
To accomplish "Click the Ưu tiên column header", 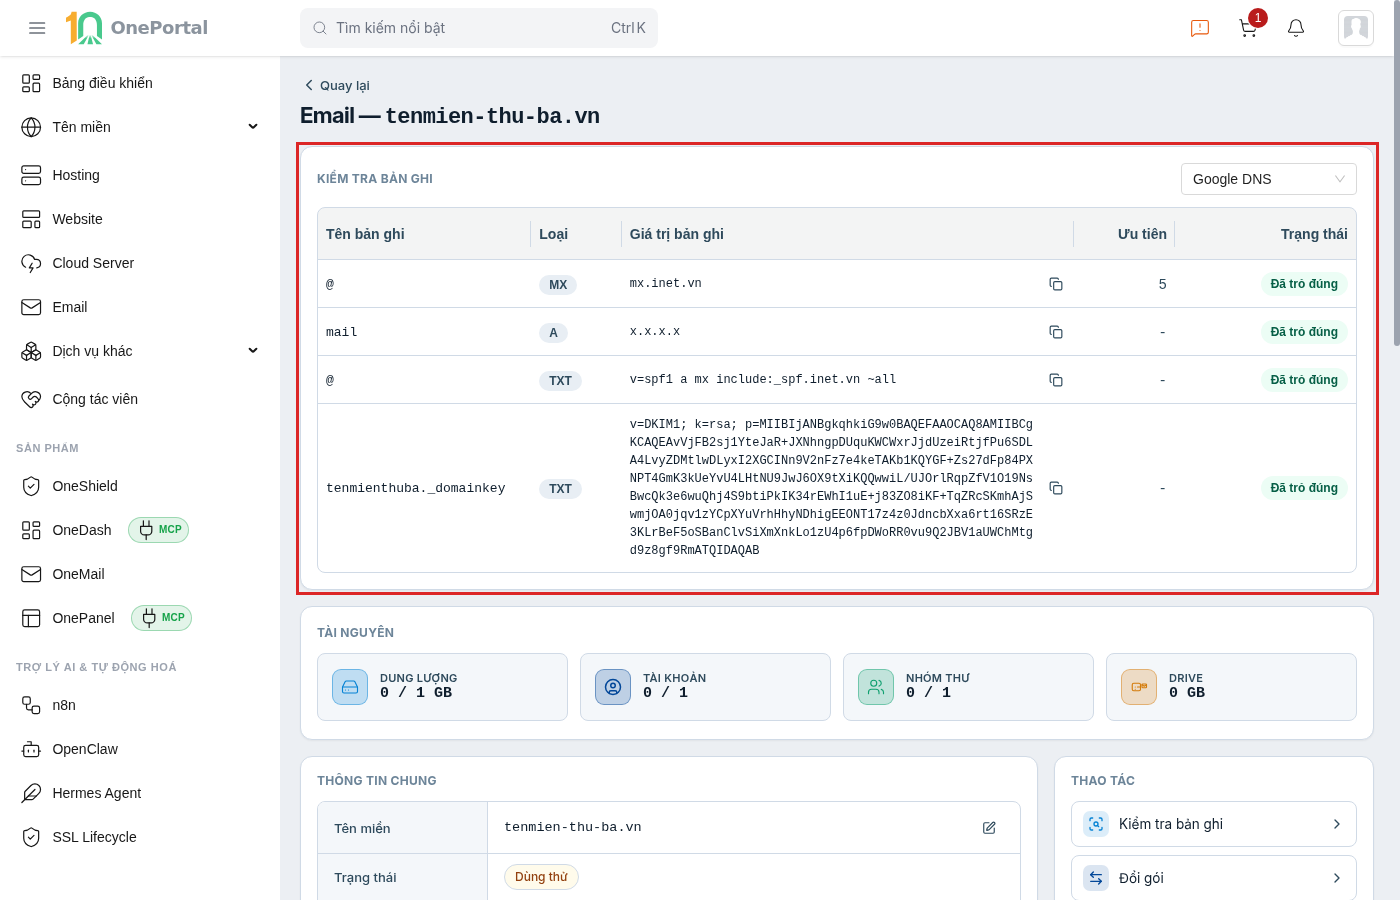I will pyautogui.click(x=1142, y=234).
